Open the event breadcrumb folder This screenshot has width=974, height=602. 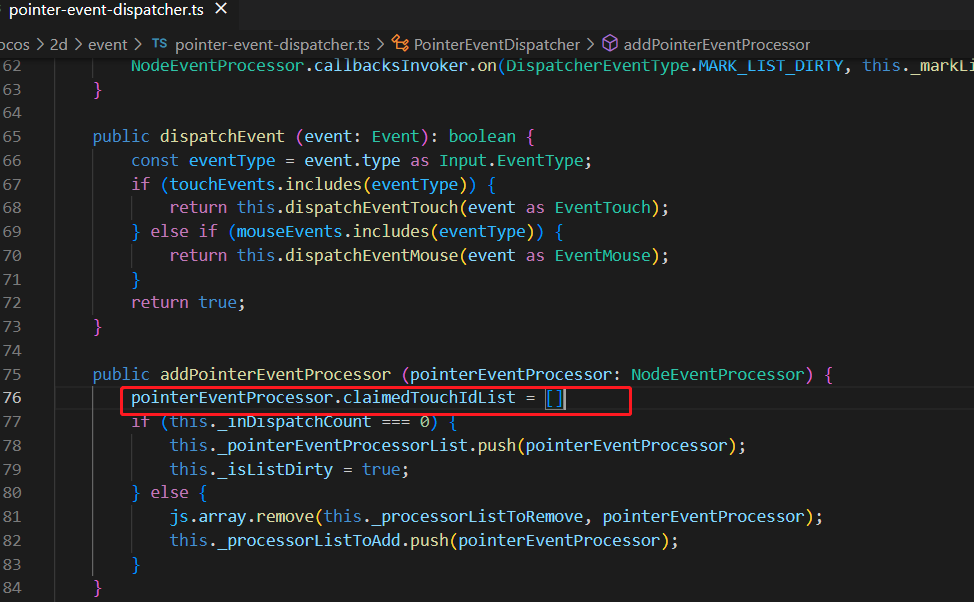pyautogui.click(x=107, y=45)
